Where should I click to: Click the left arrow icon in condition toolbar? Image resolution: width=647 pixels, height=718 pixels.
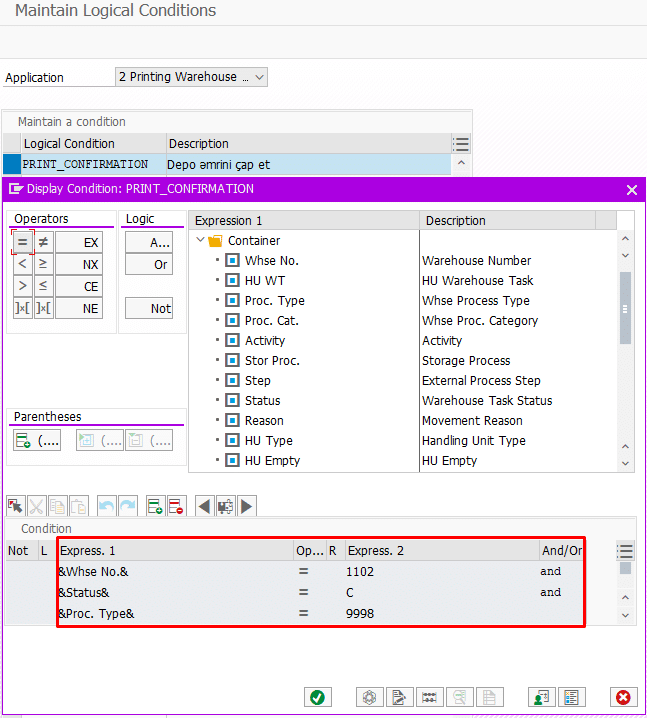pyautogui.click(x=204, y=507)
